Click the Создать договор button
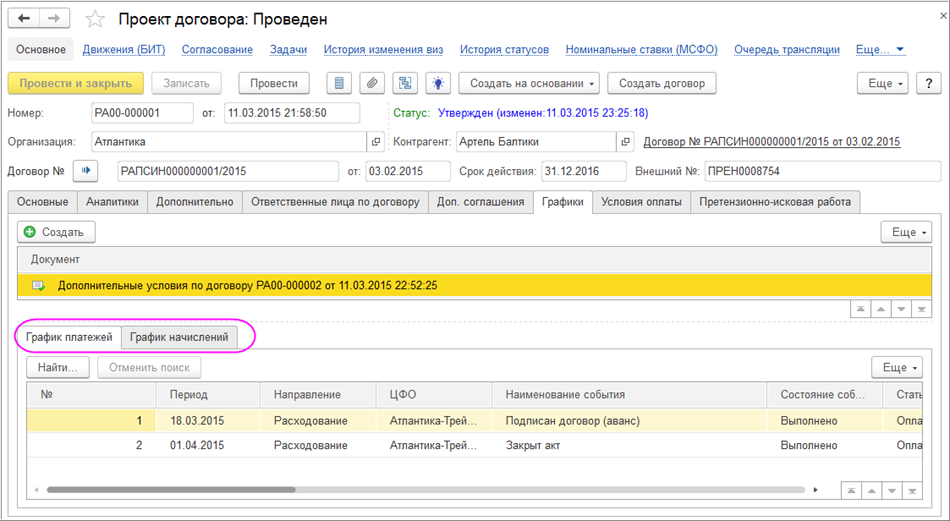Image resolution: width=950 pixels, height=521 pixels. (x=661, y=83)
